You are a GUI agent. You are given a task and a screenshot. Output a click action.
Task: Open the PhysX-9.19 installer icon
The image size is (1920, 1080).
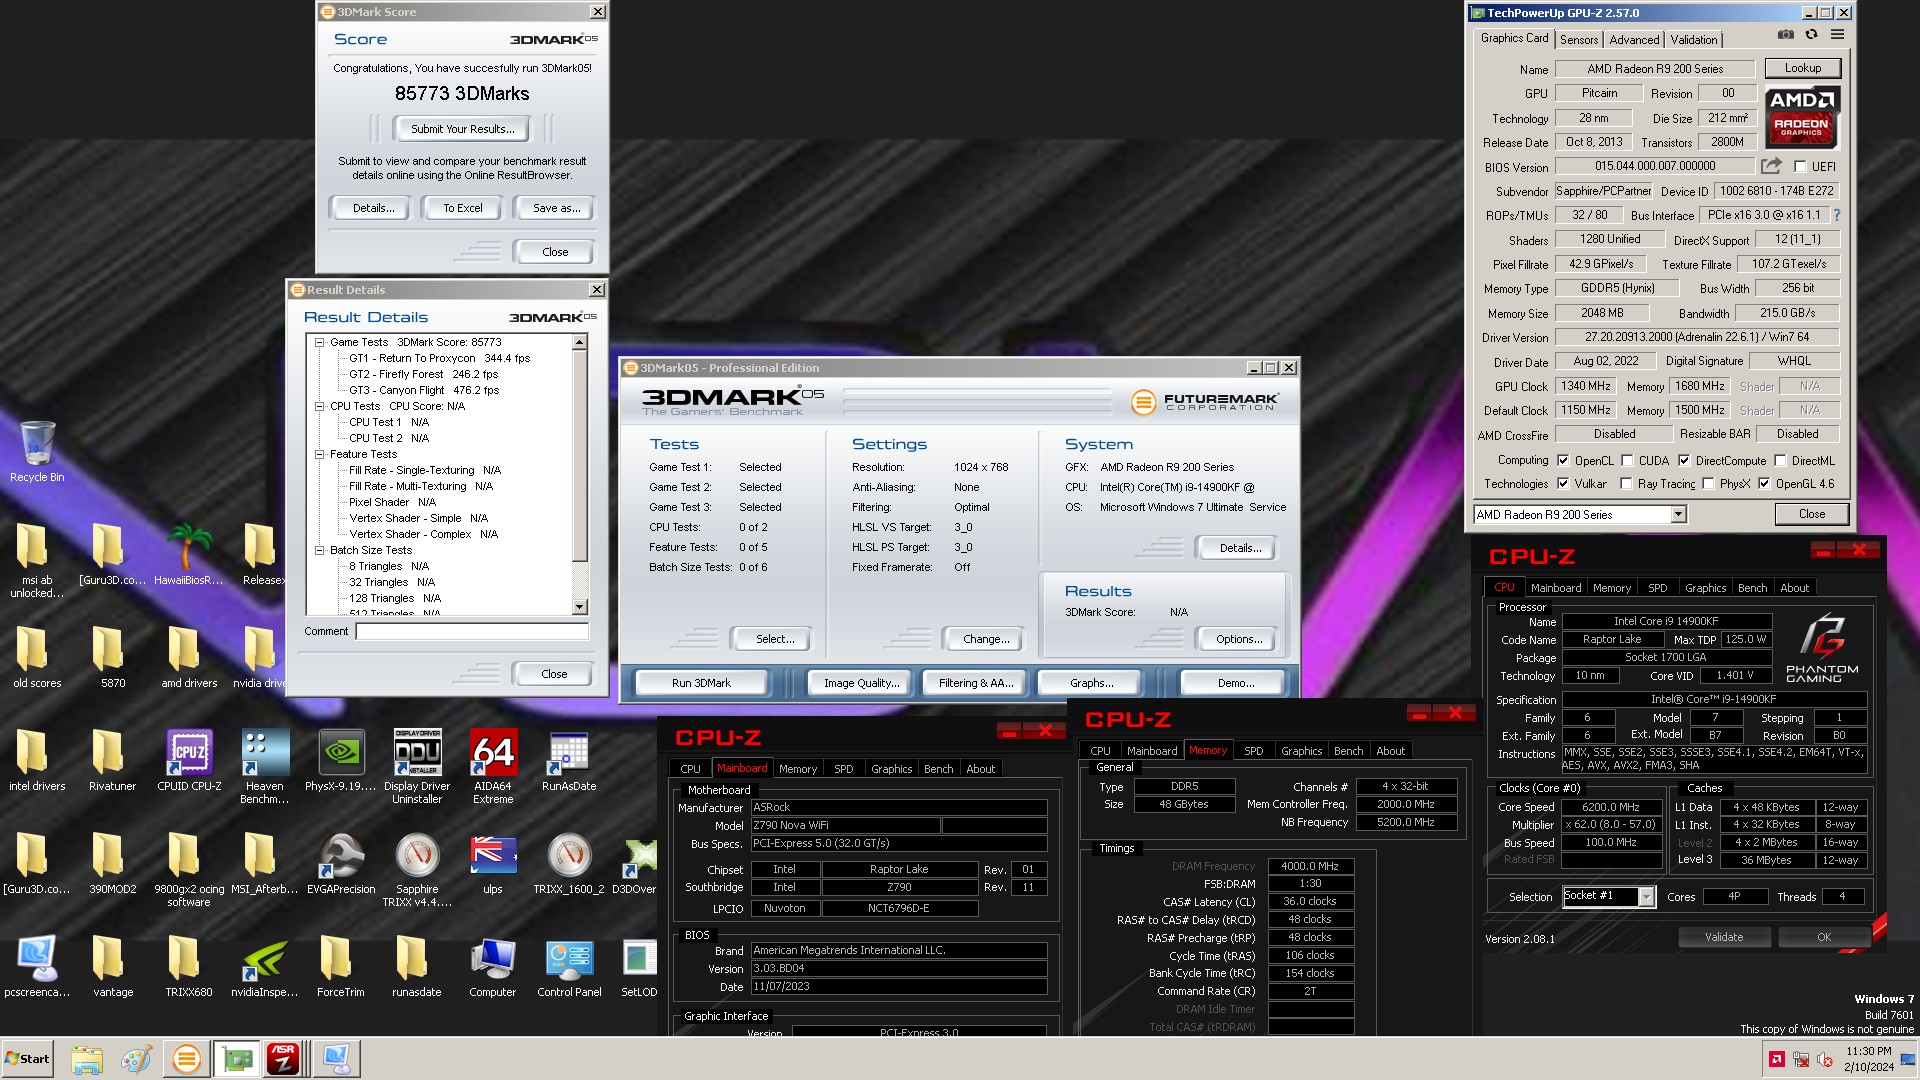click(x=341, y=761)
